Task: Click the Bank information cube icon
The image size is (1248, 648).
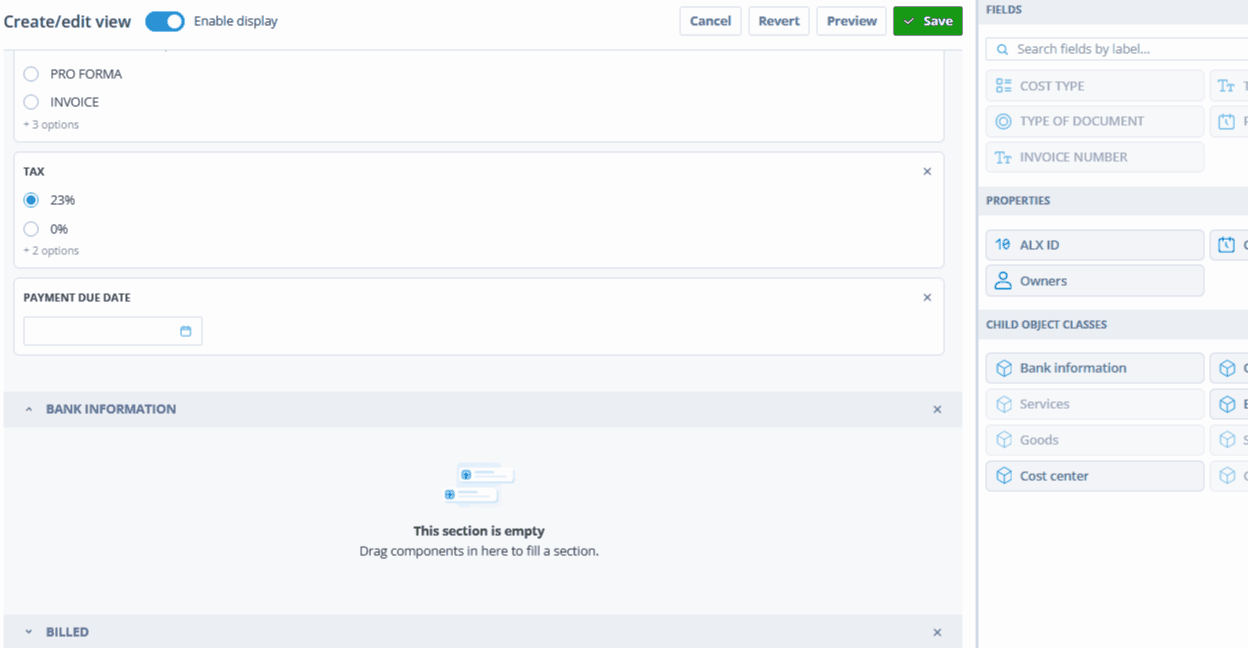Action: pyautogui.click(x=1004, y=368)
